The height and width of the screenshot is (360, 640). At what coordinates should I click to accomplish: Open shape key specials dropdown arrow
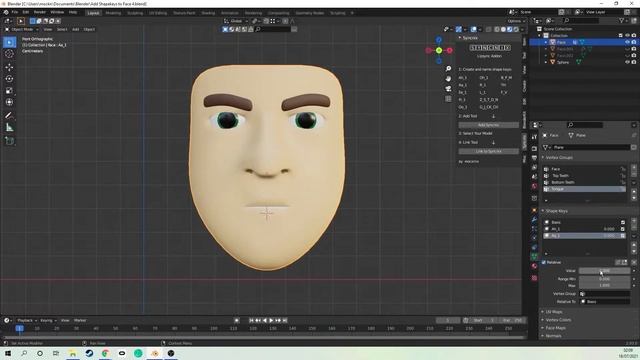coord(634,236)
